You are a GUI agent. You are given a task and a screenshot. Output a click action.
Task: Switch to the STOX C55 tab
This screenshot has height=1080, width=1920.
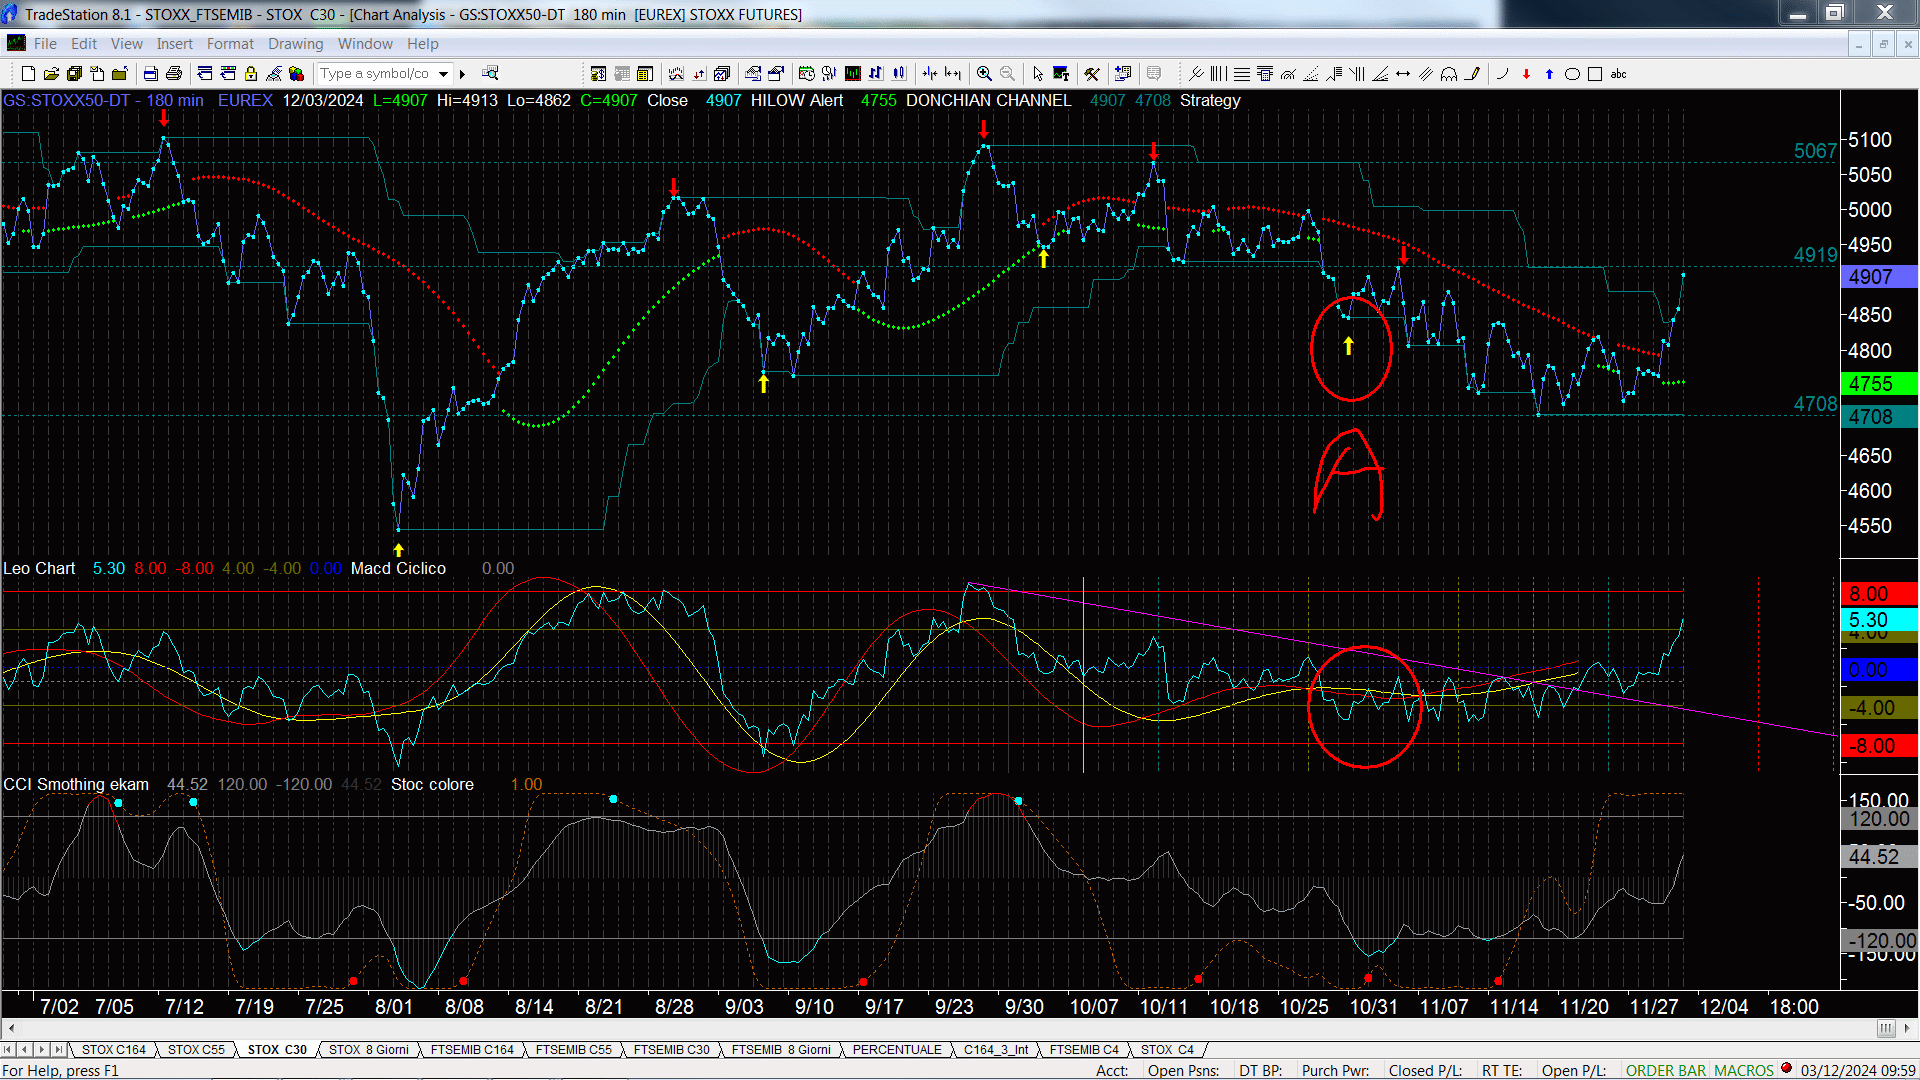click(196, 1050)
